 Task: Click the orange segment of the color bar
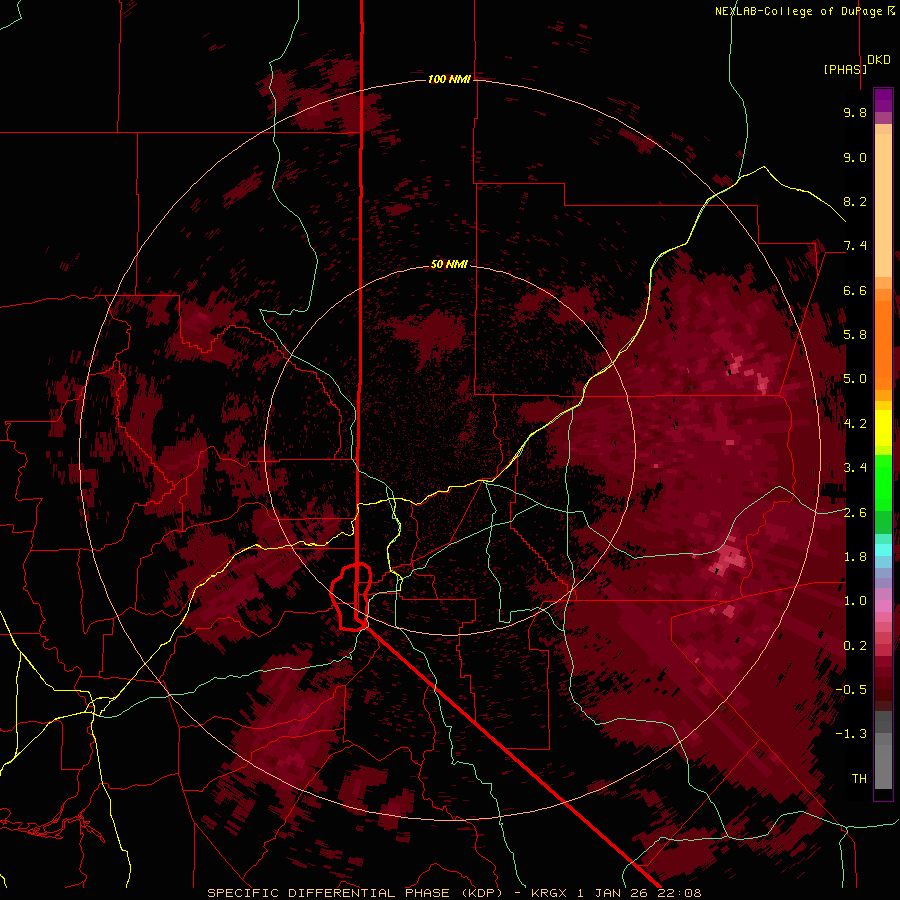883,344
